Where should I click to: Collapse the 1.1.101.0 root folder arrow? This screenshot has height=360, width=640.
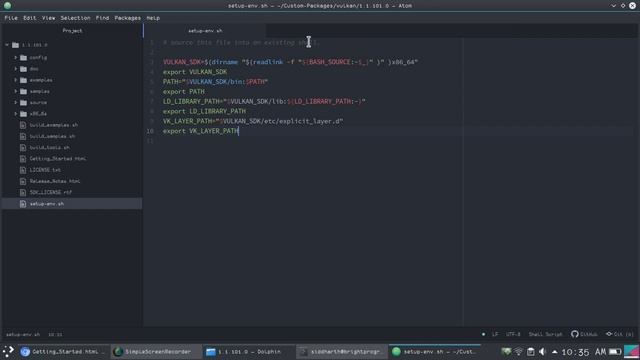pyautogui.click(x=7, y=45)
